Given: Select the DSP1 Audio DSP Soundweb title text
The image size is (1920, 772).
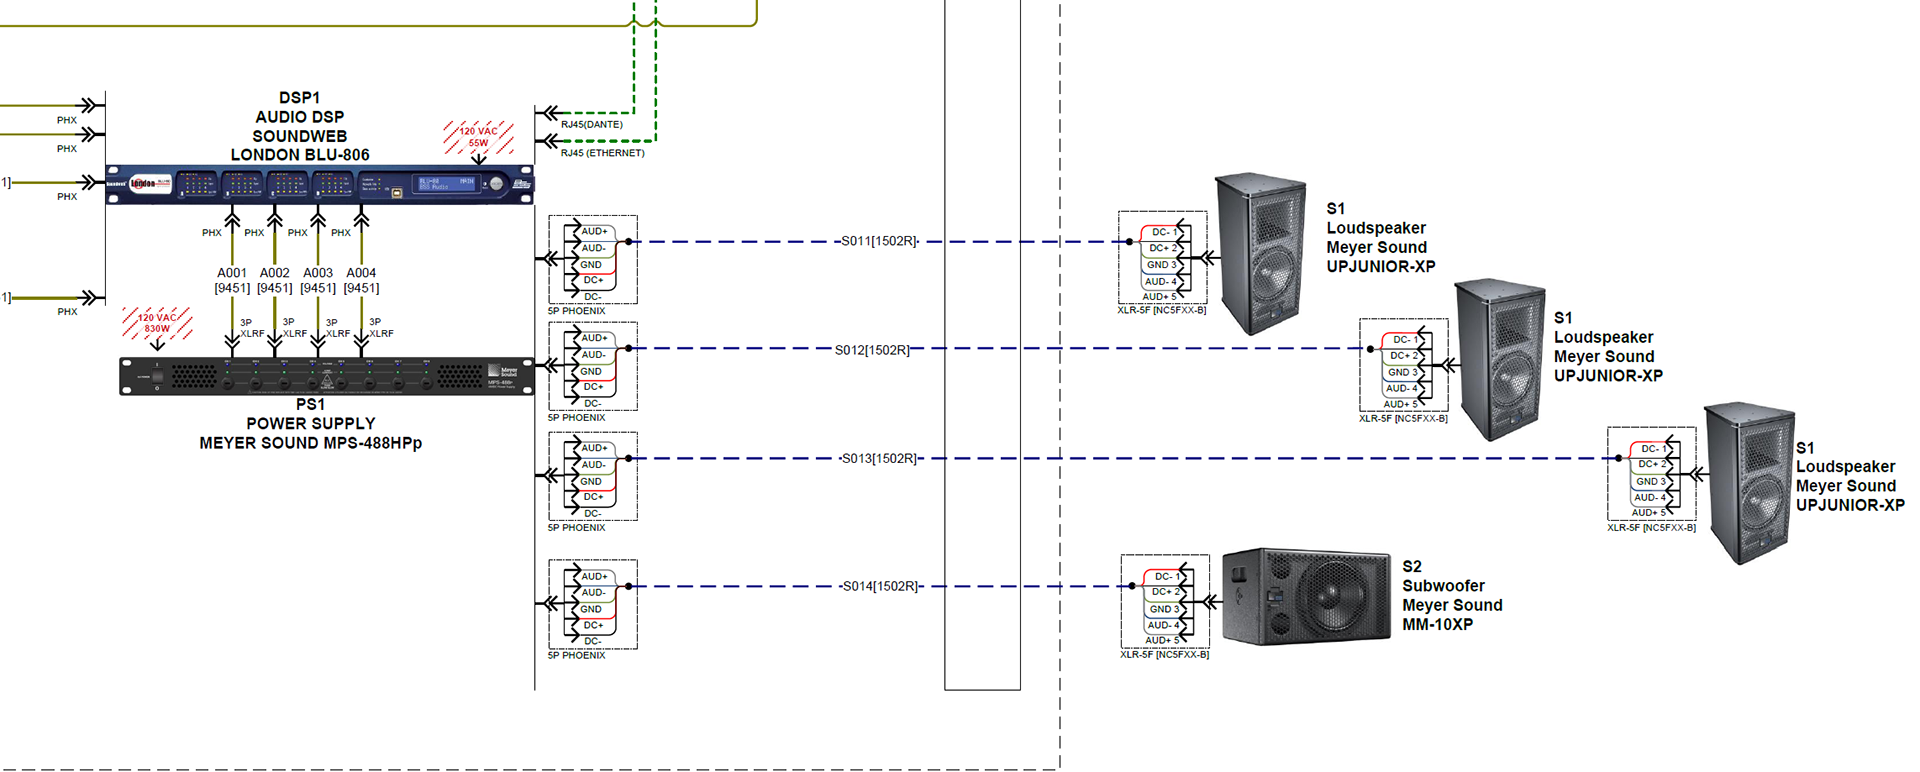Looking at the screenshot, I should click(x=300, y=126).
